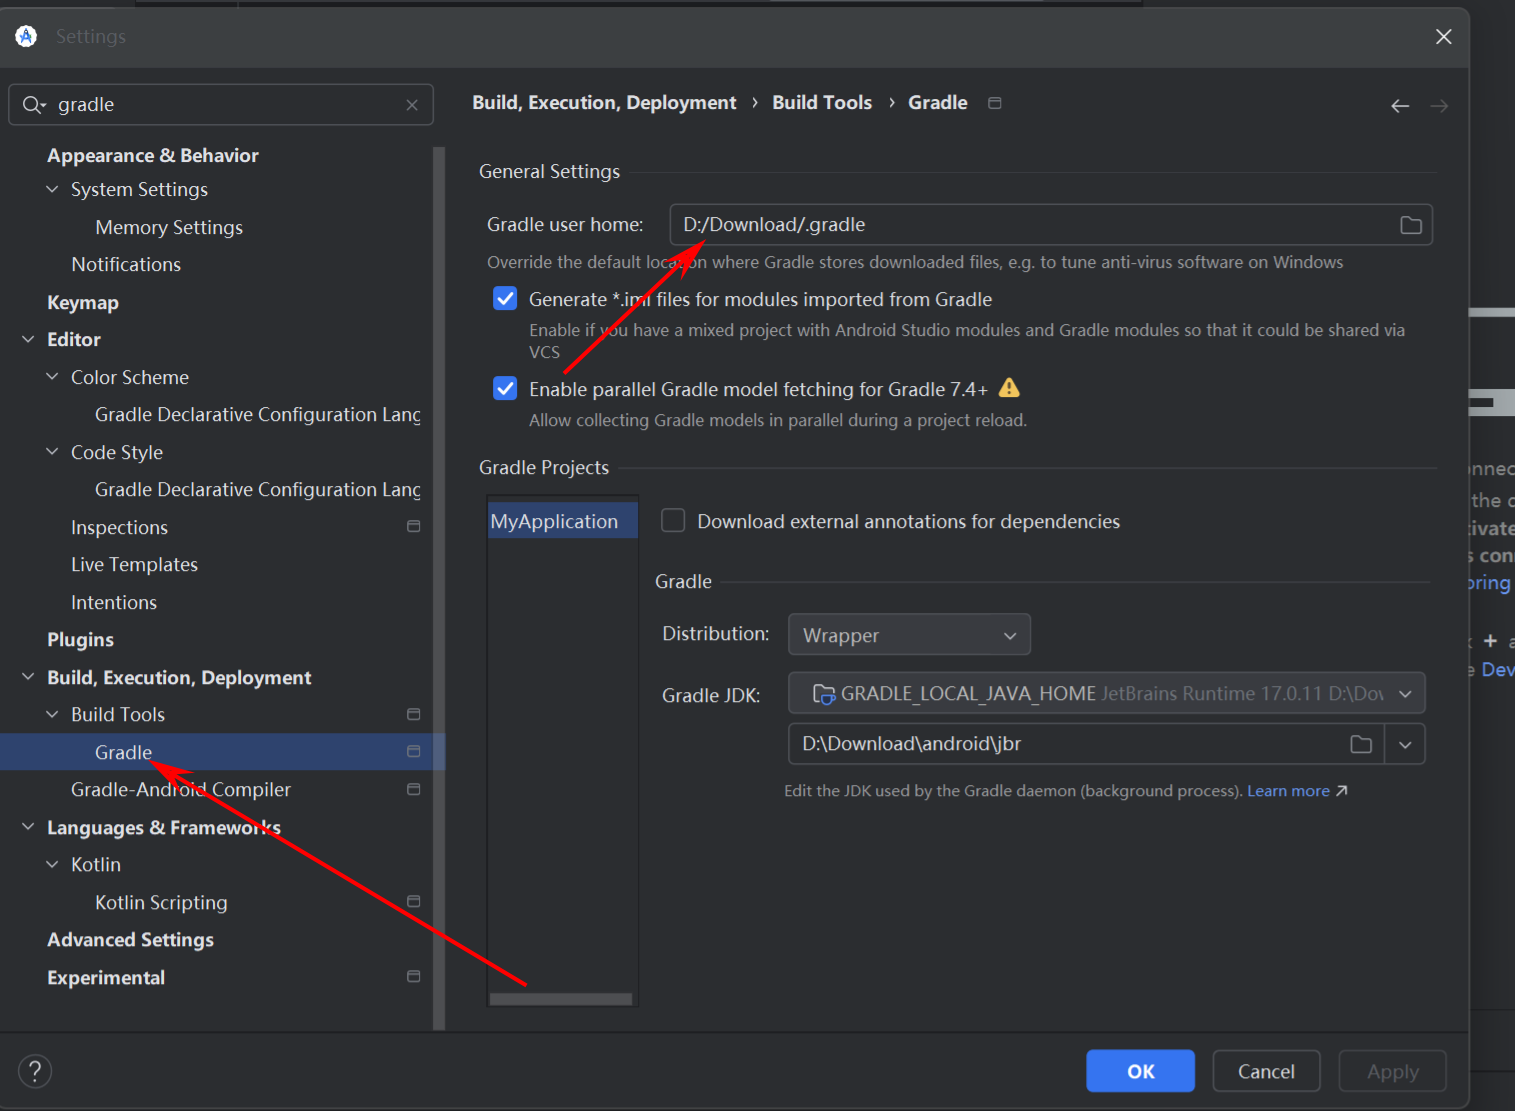The height and width of the screenshot is (1111, 1515).
Task: Open help with the question mark button
Action: 35,1071
